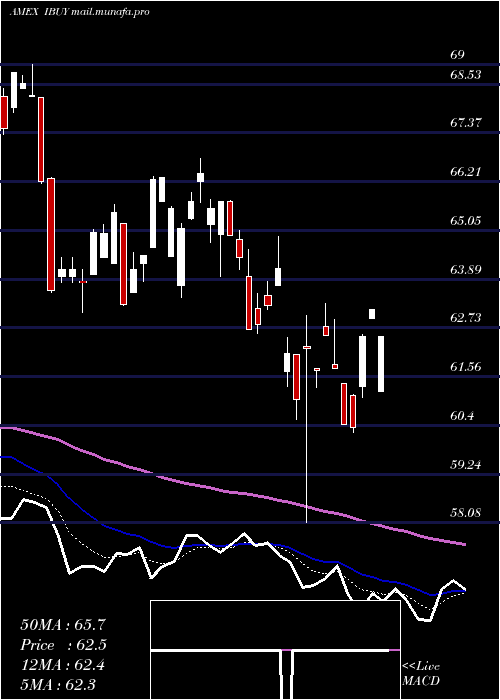Select the 68.53 price axis label
Image resolution: width=500 pixels, height=700 pixels.
[466, 75]
